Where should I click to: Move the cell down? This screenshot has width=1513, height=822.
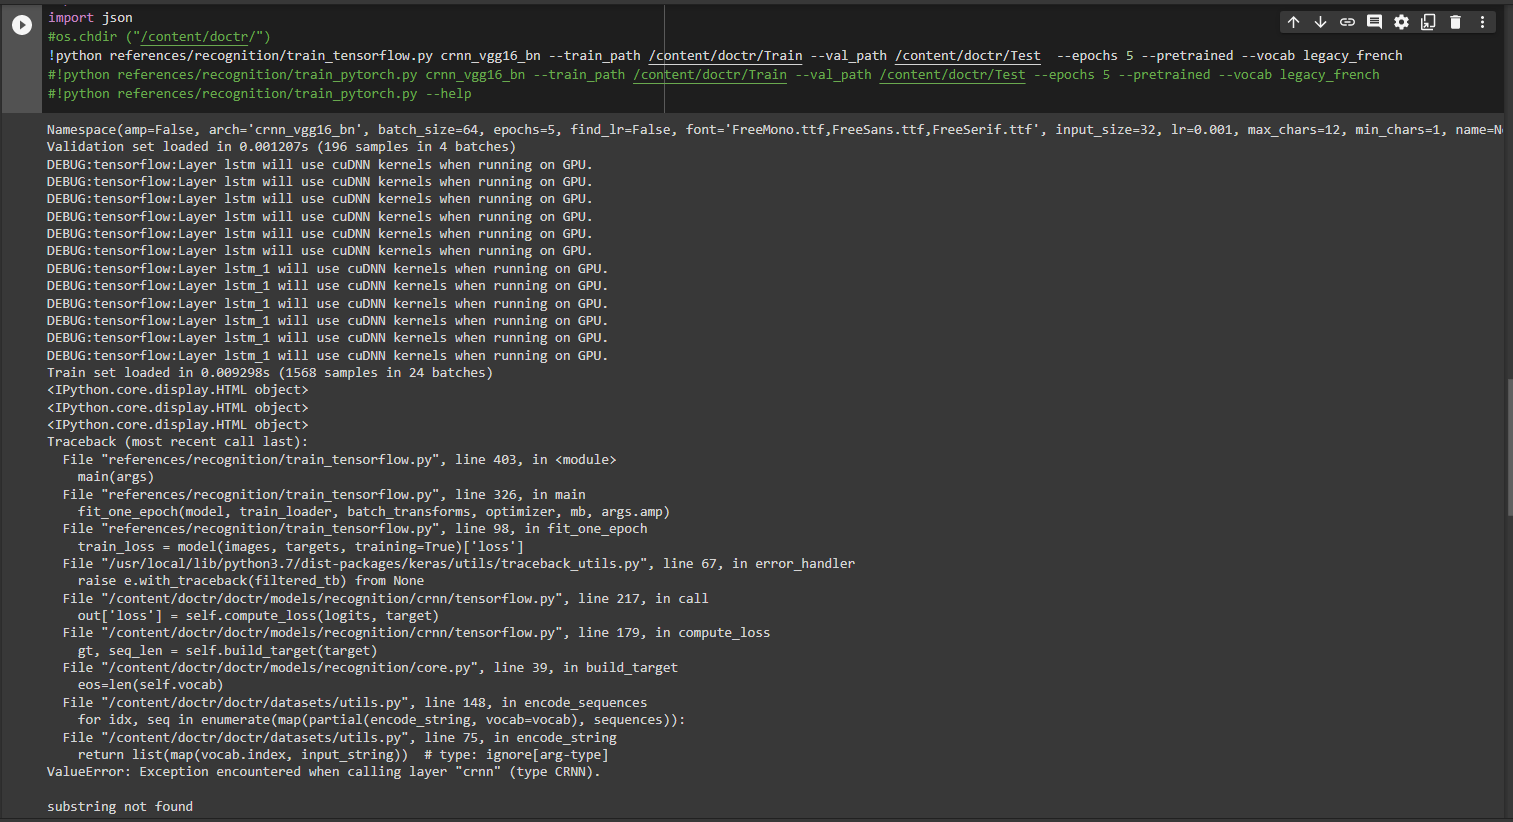(1319, 21)
